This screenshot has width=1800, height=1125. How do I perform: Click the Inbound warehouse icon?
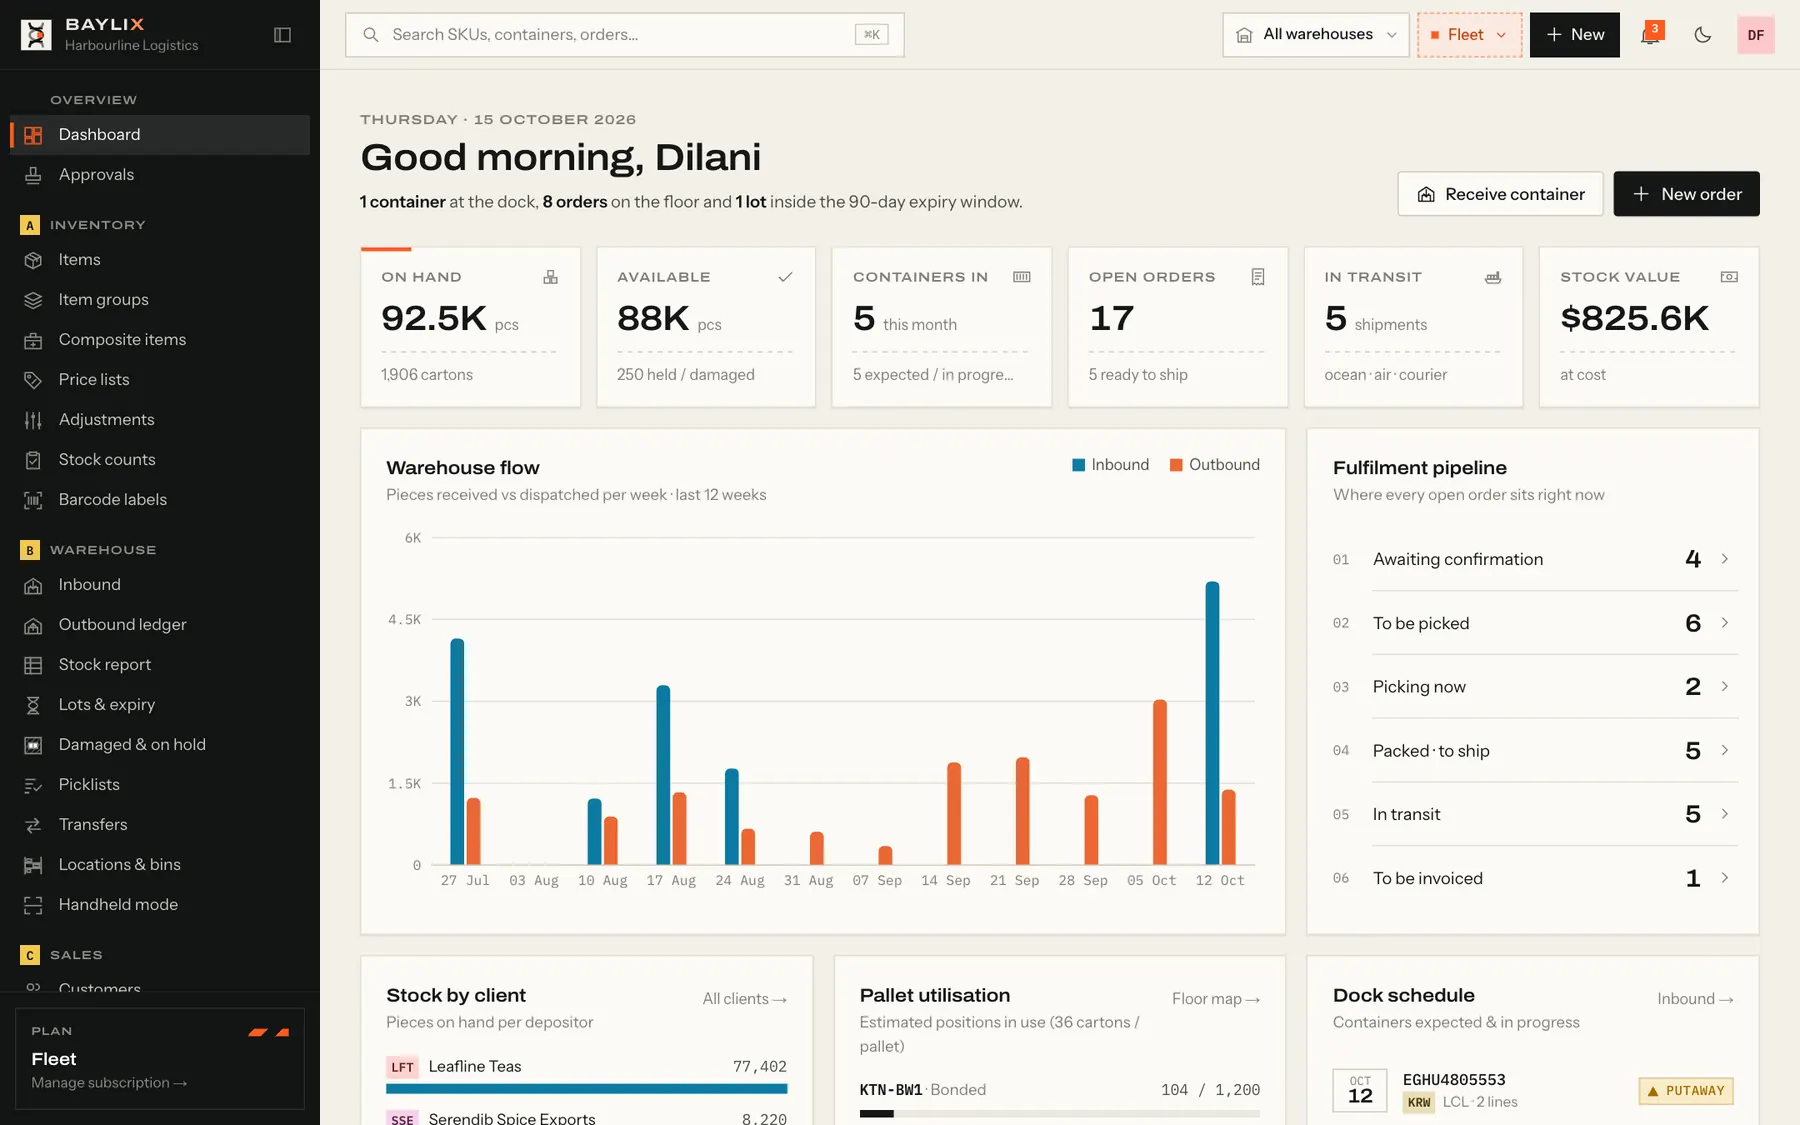pyautogui.click(x=33, y=585)
